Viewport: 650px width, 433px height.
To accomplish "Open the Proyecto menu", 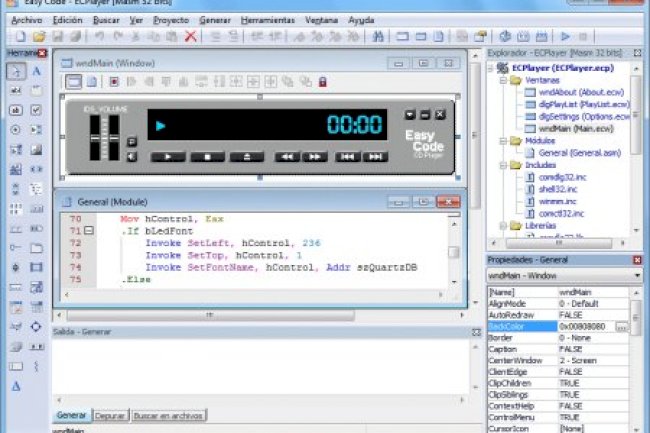I will (172, 20).
